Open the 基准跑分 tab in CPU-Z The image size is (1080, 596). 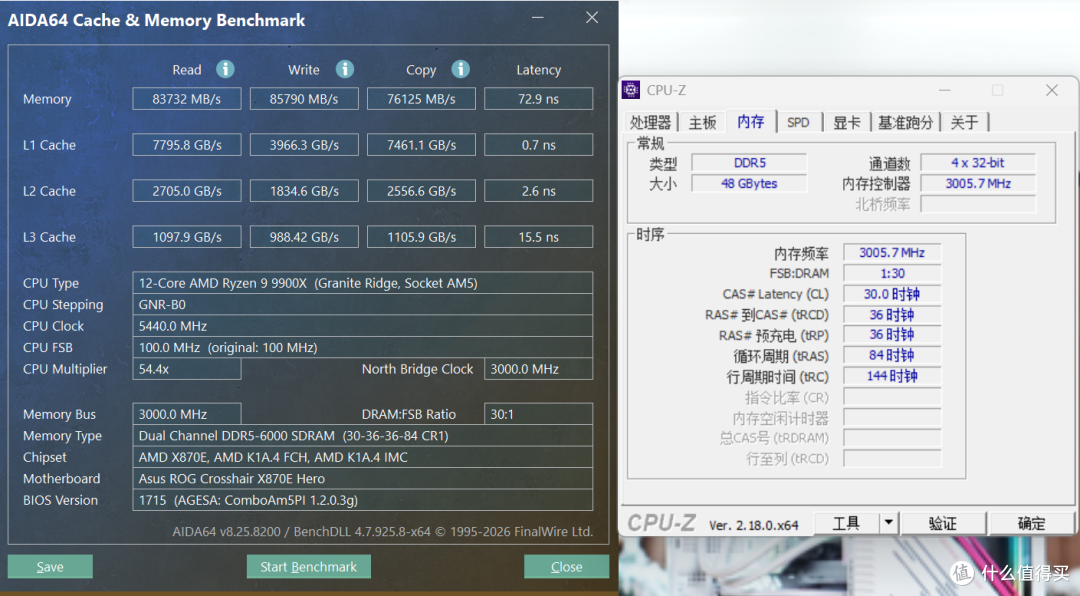(x=905, y=122)
